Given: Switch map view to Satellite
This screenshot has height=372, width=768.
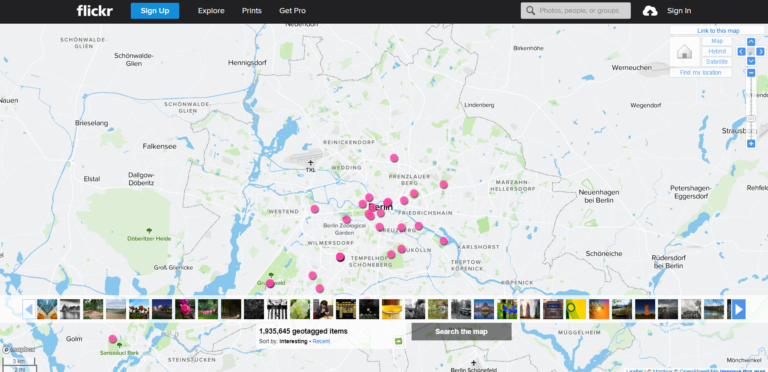Looking at the screenshot, I should (x=717, y=62).
